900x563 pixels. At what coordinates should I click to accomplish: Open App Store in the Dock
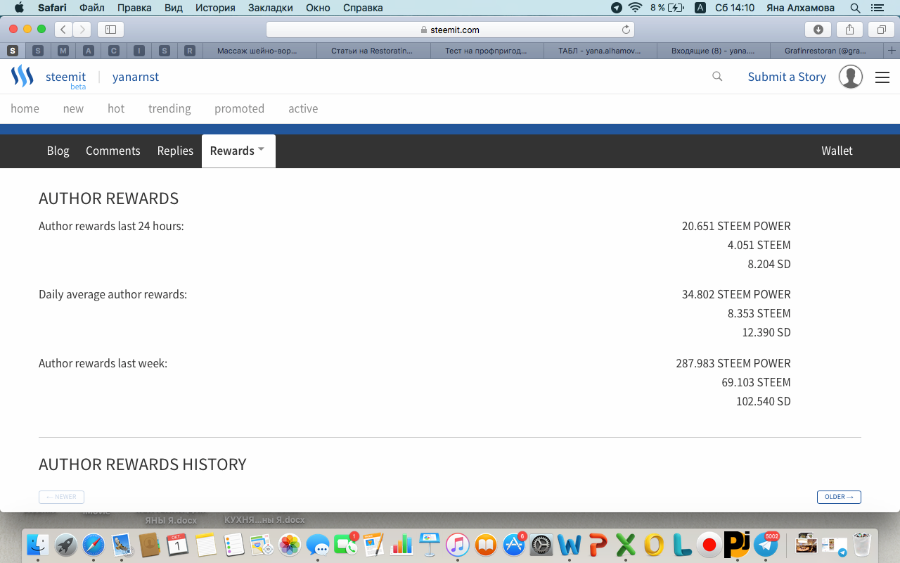[513, 544]
